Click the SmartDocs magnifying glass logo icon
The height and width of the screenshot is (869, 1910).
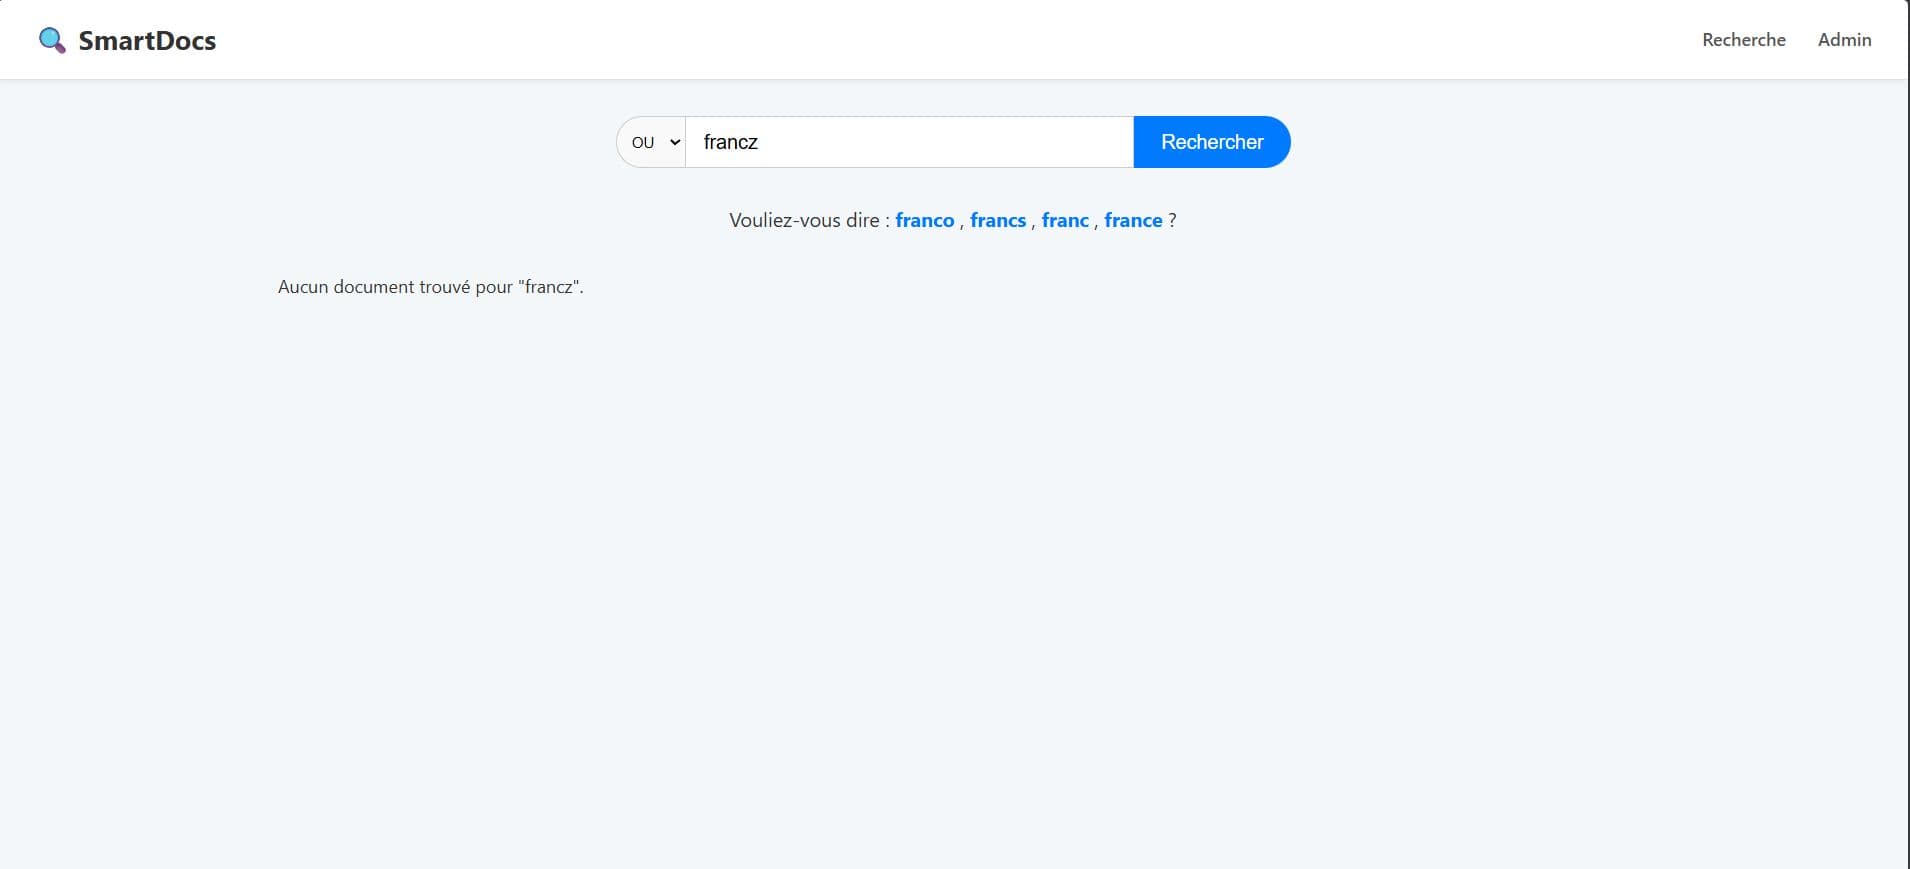pos(52,40)
